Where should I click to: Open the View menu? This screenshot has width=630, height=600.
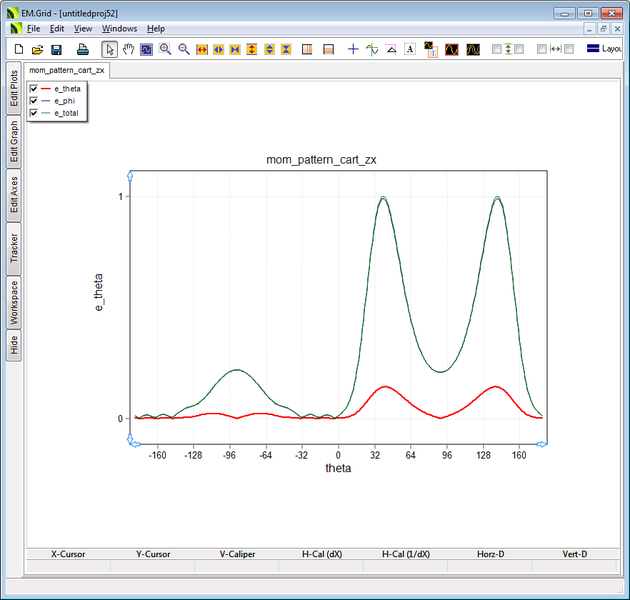click(83, 29)
